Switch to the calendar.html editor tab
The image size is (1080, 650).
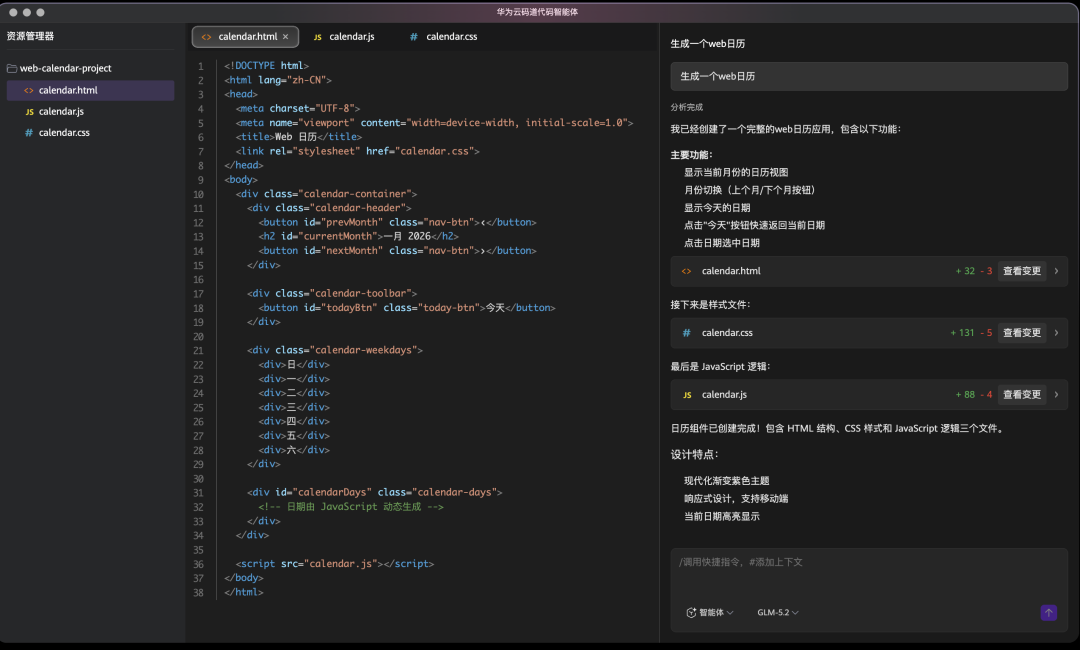[x=245, y=36]
